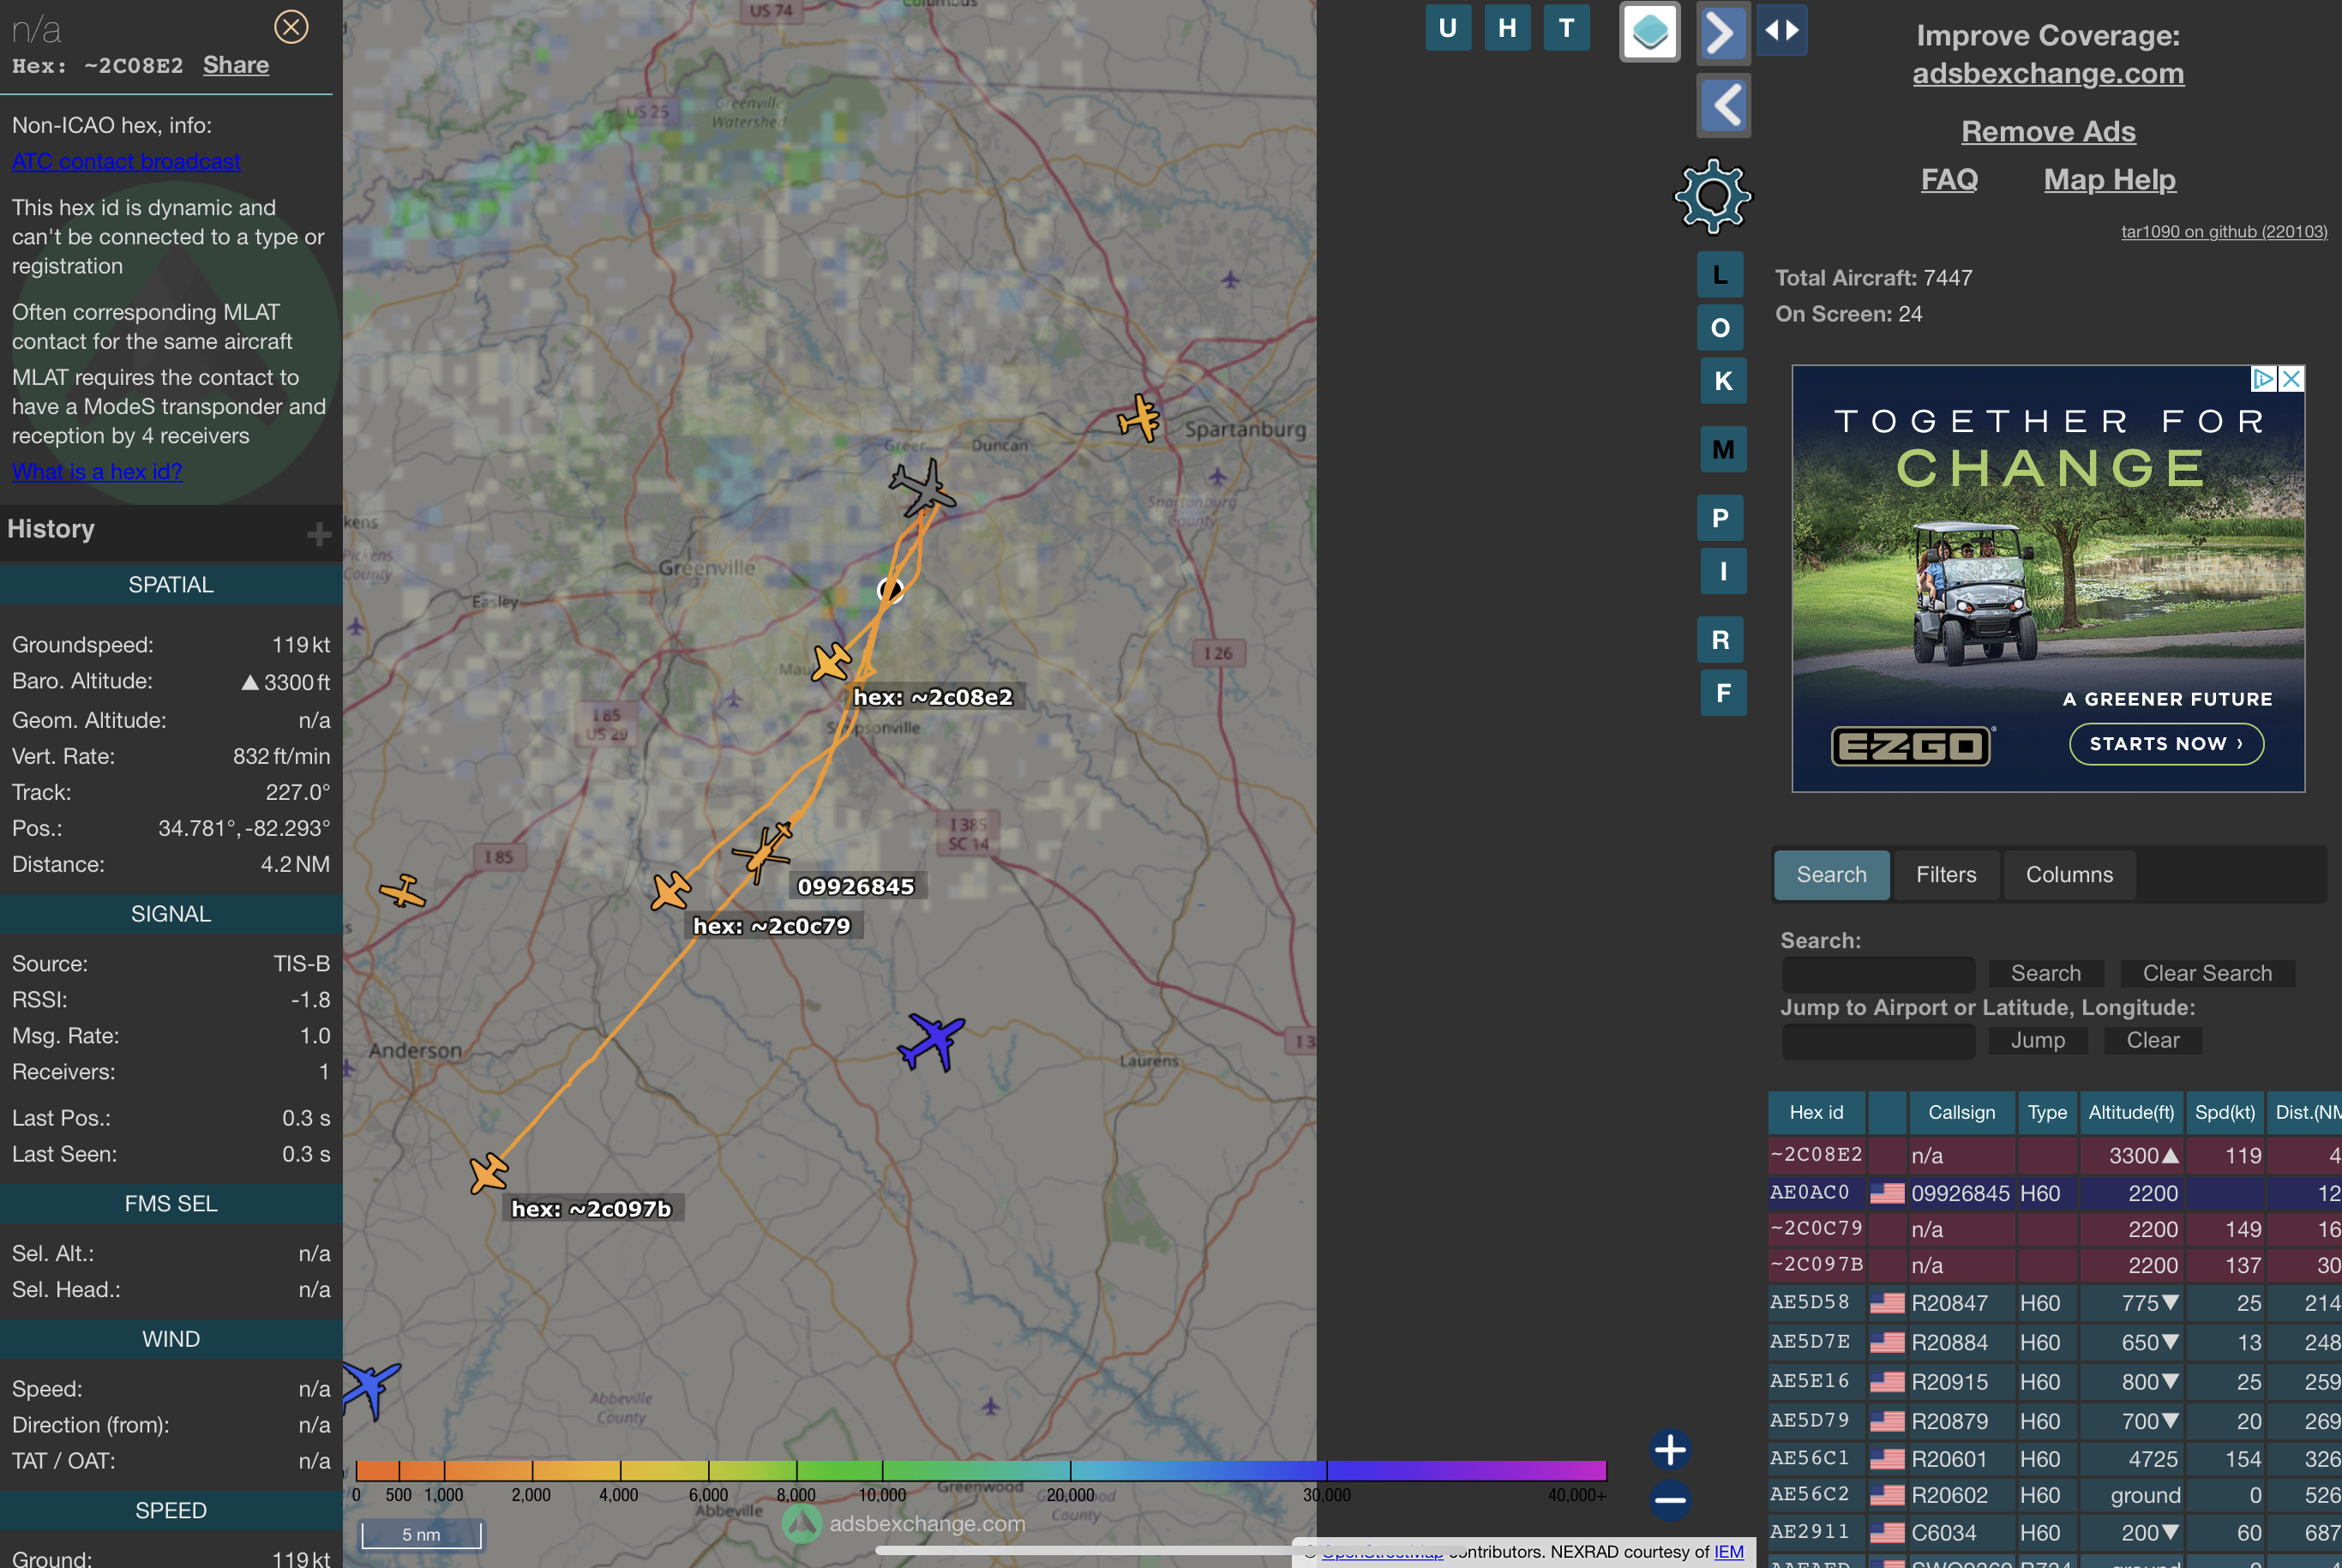Switch to the Filters tab

click(1946, 874)
